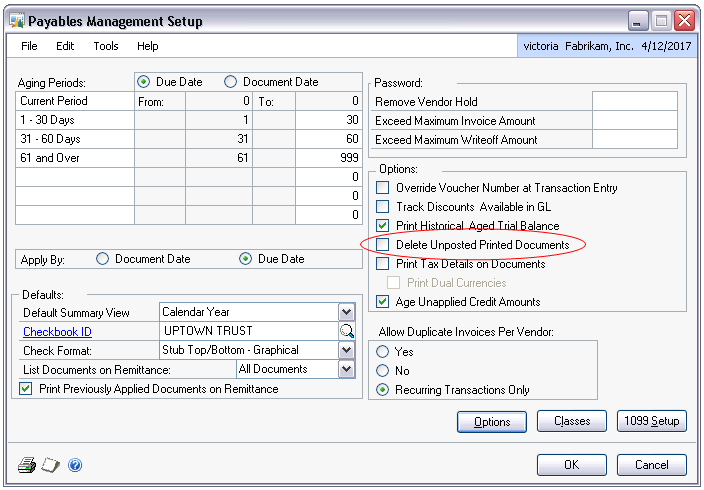Select Yes for duplicate invoices per vendor
Screen dimensions: 704x490
(382, 352)
